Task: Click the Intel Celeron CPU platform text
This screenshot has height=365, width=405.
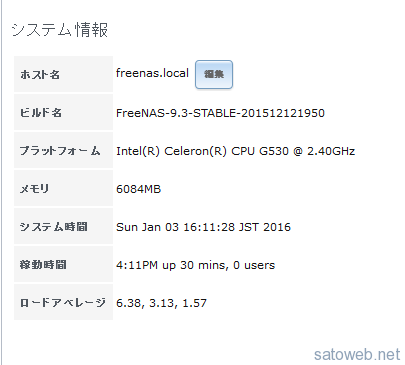Action: click(235, 151)
